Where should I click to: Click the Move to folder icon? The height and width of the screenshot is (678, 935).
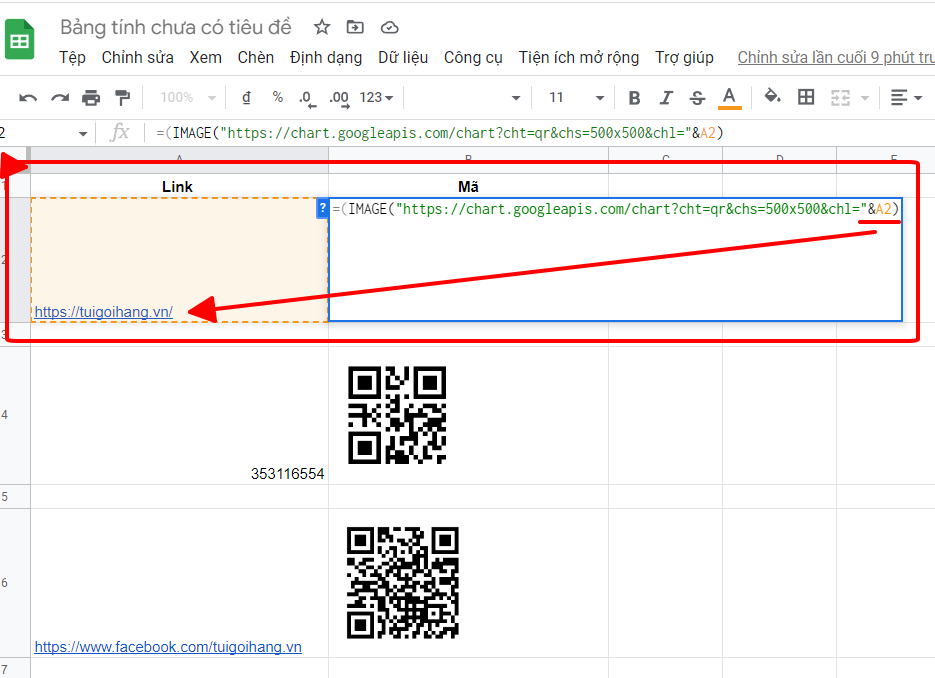[355, 27]
